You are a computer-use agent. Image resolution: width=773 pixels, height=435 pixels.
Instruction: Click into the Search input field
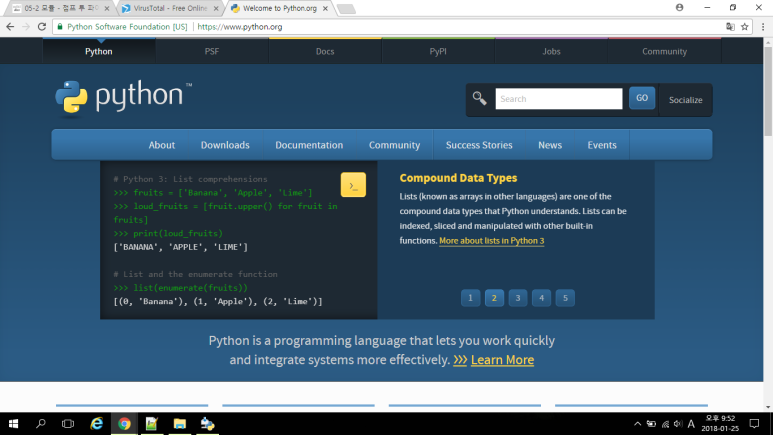point(559,99)
